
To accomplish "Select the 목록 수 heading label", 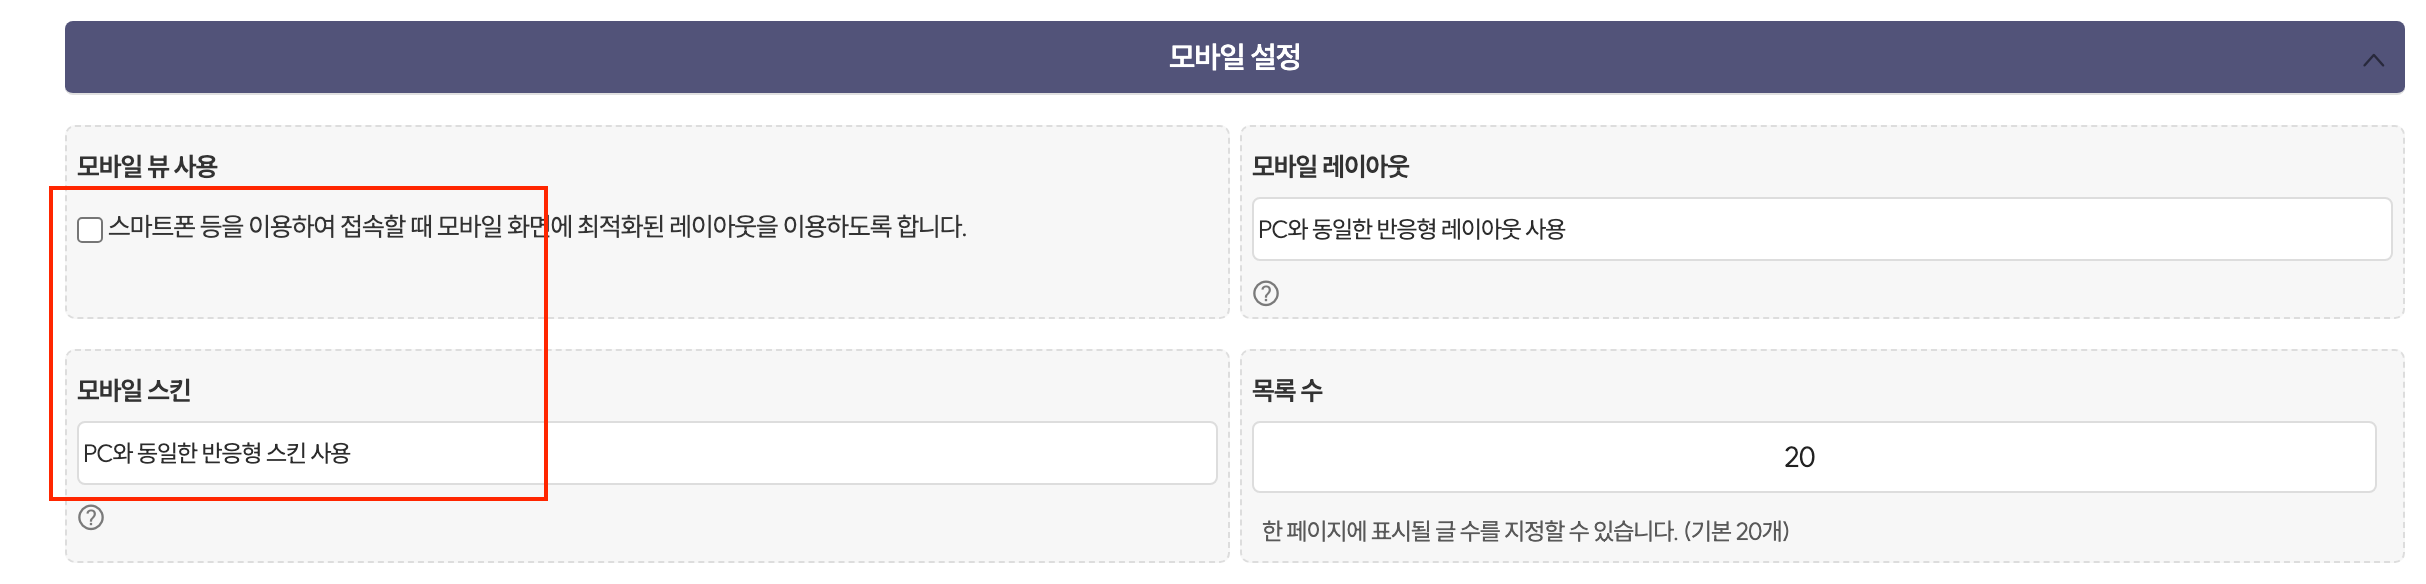I will [1287, 390].
